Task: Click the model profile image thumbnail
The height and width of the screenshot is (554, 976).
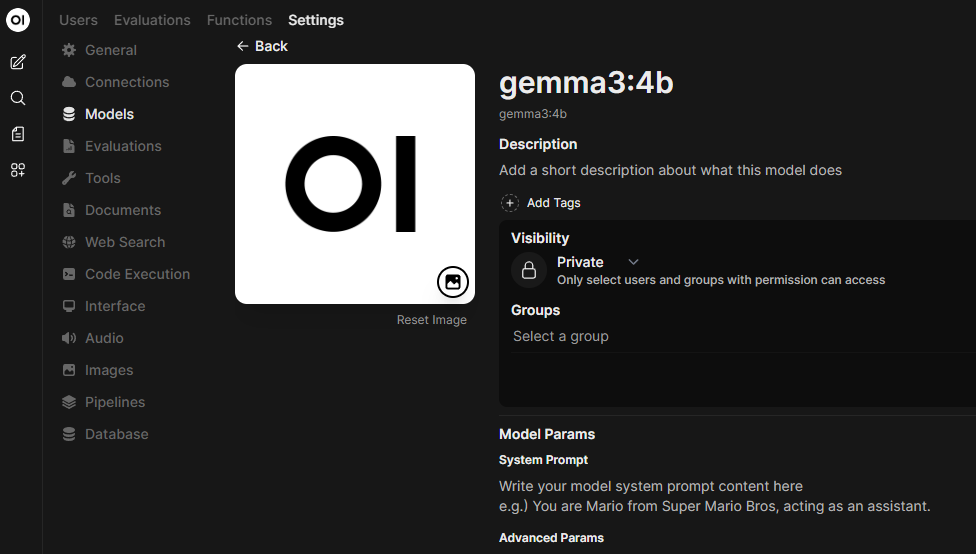Action: coord(355,184)
